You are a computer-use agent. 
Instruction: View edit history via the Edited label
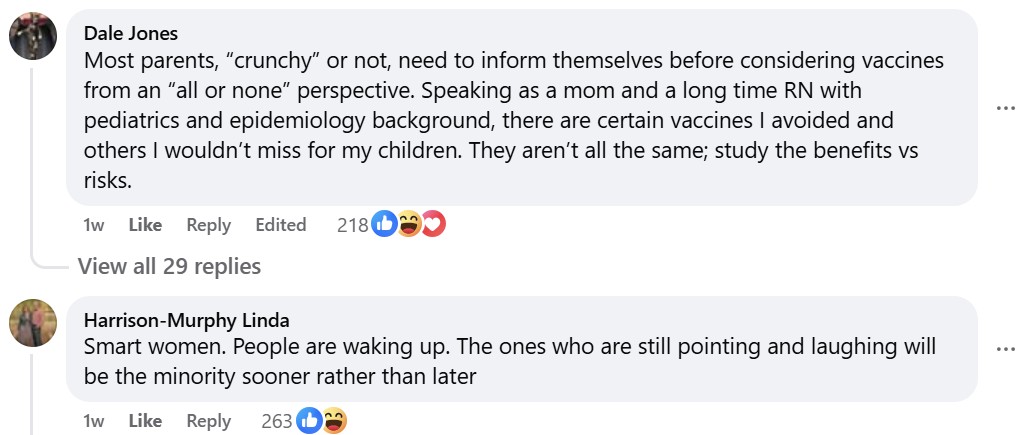coord(280,225)
